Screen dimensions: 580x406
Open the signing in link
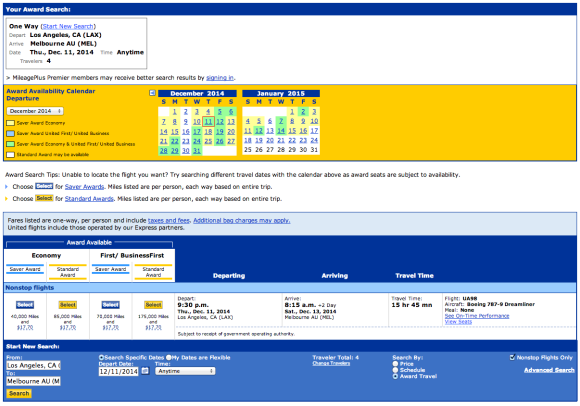(x=220, y=78)
